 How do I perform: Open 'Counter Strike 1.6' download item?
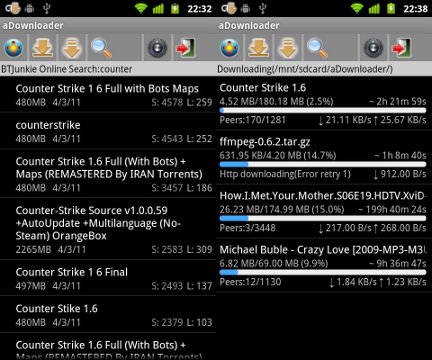point(324,103)
